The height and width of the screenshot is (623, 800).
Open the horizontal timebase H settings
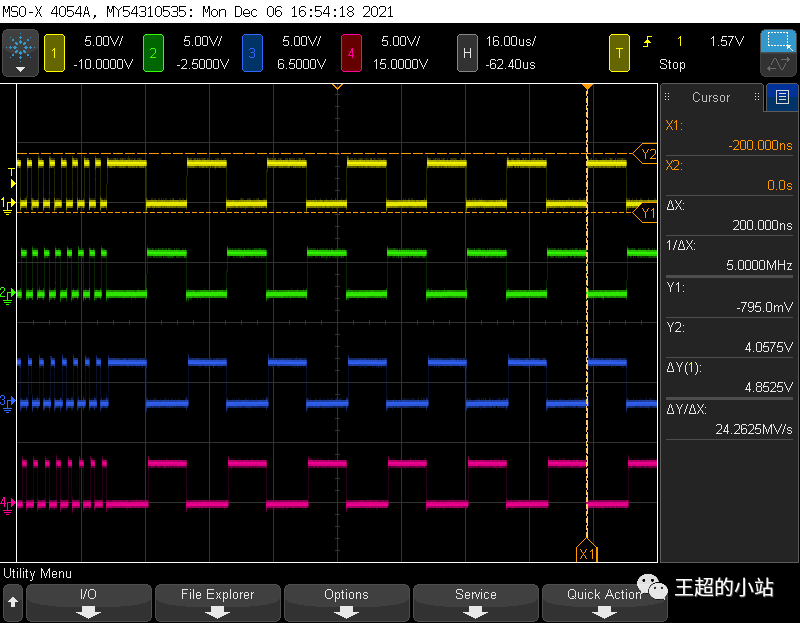coord(466,53)
